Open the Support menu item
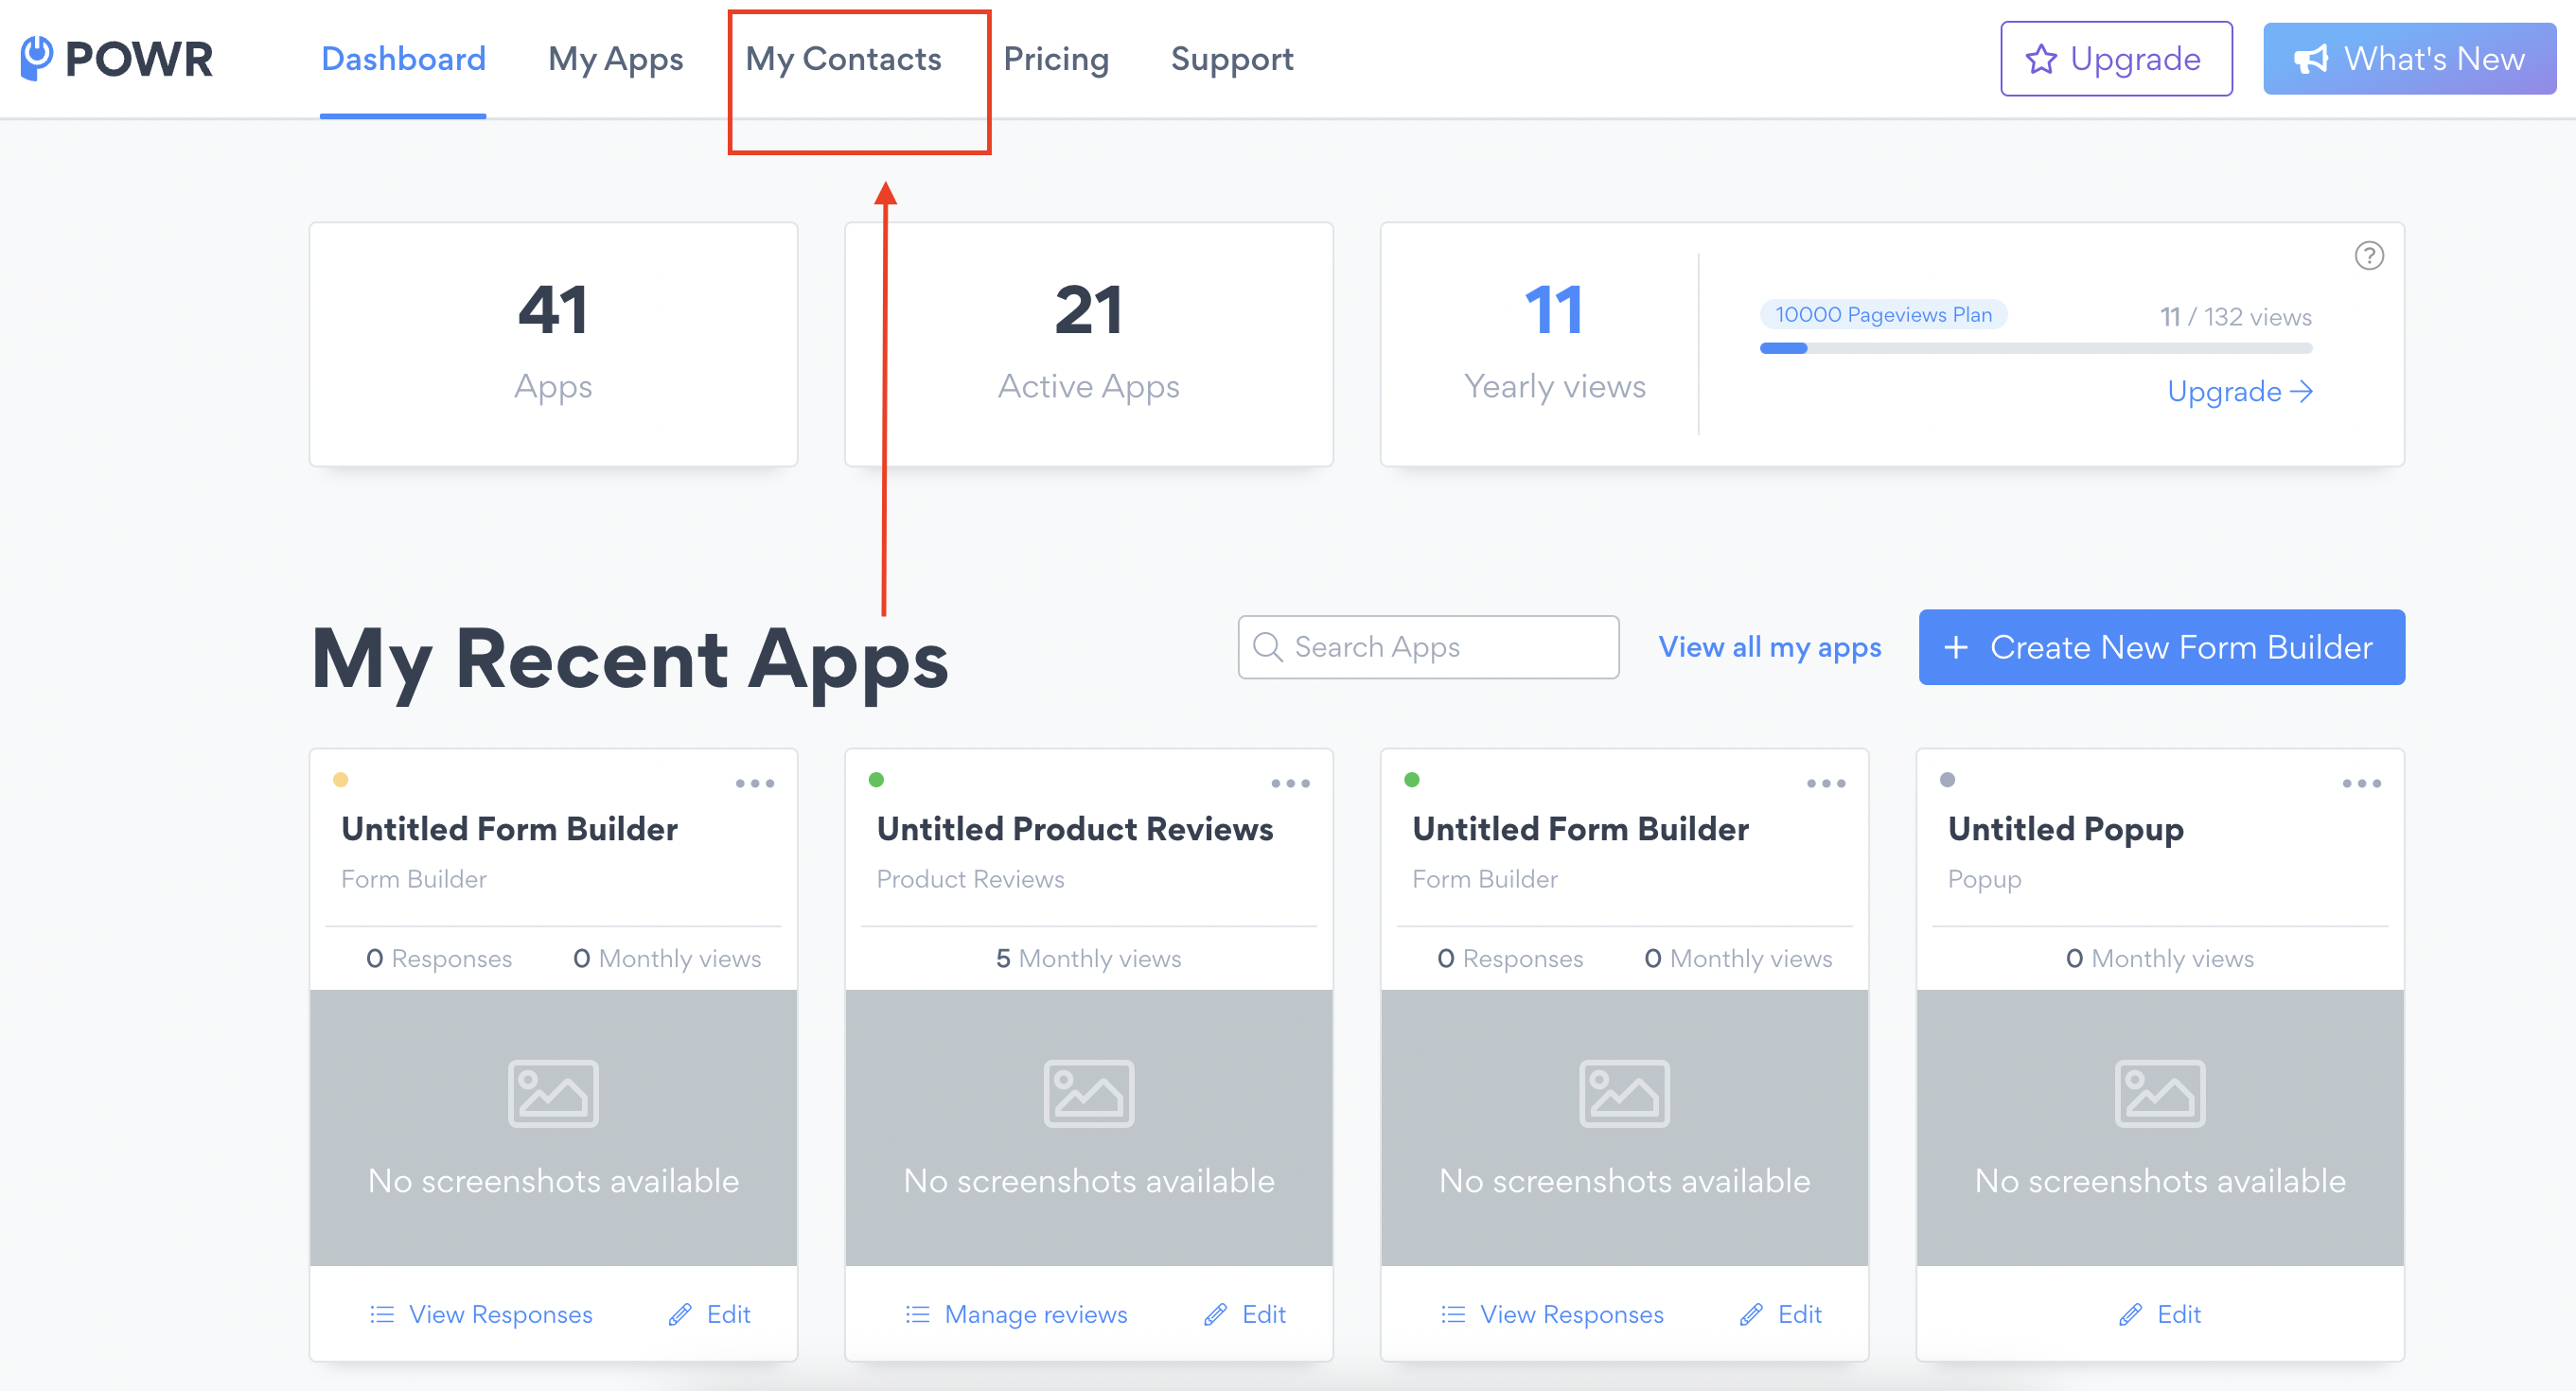 tap(1232, 59)
